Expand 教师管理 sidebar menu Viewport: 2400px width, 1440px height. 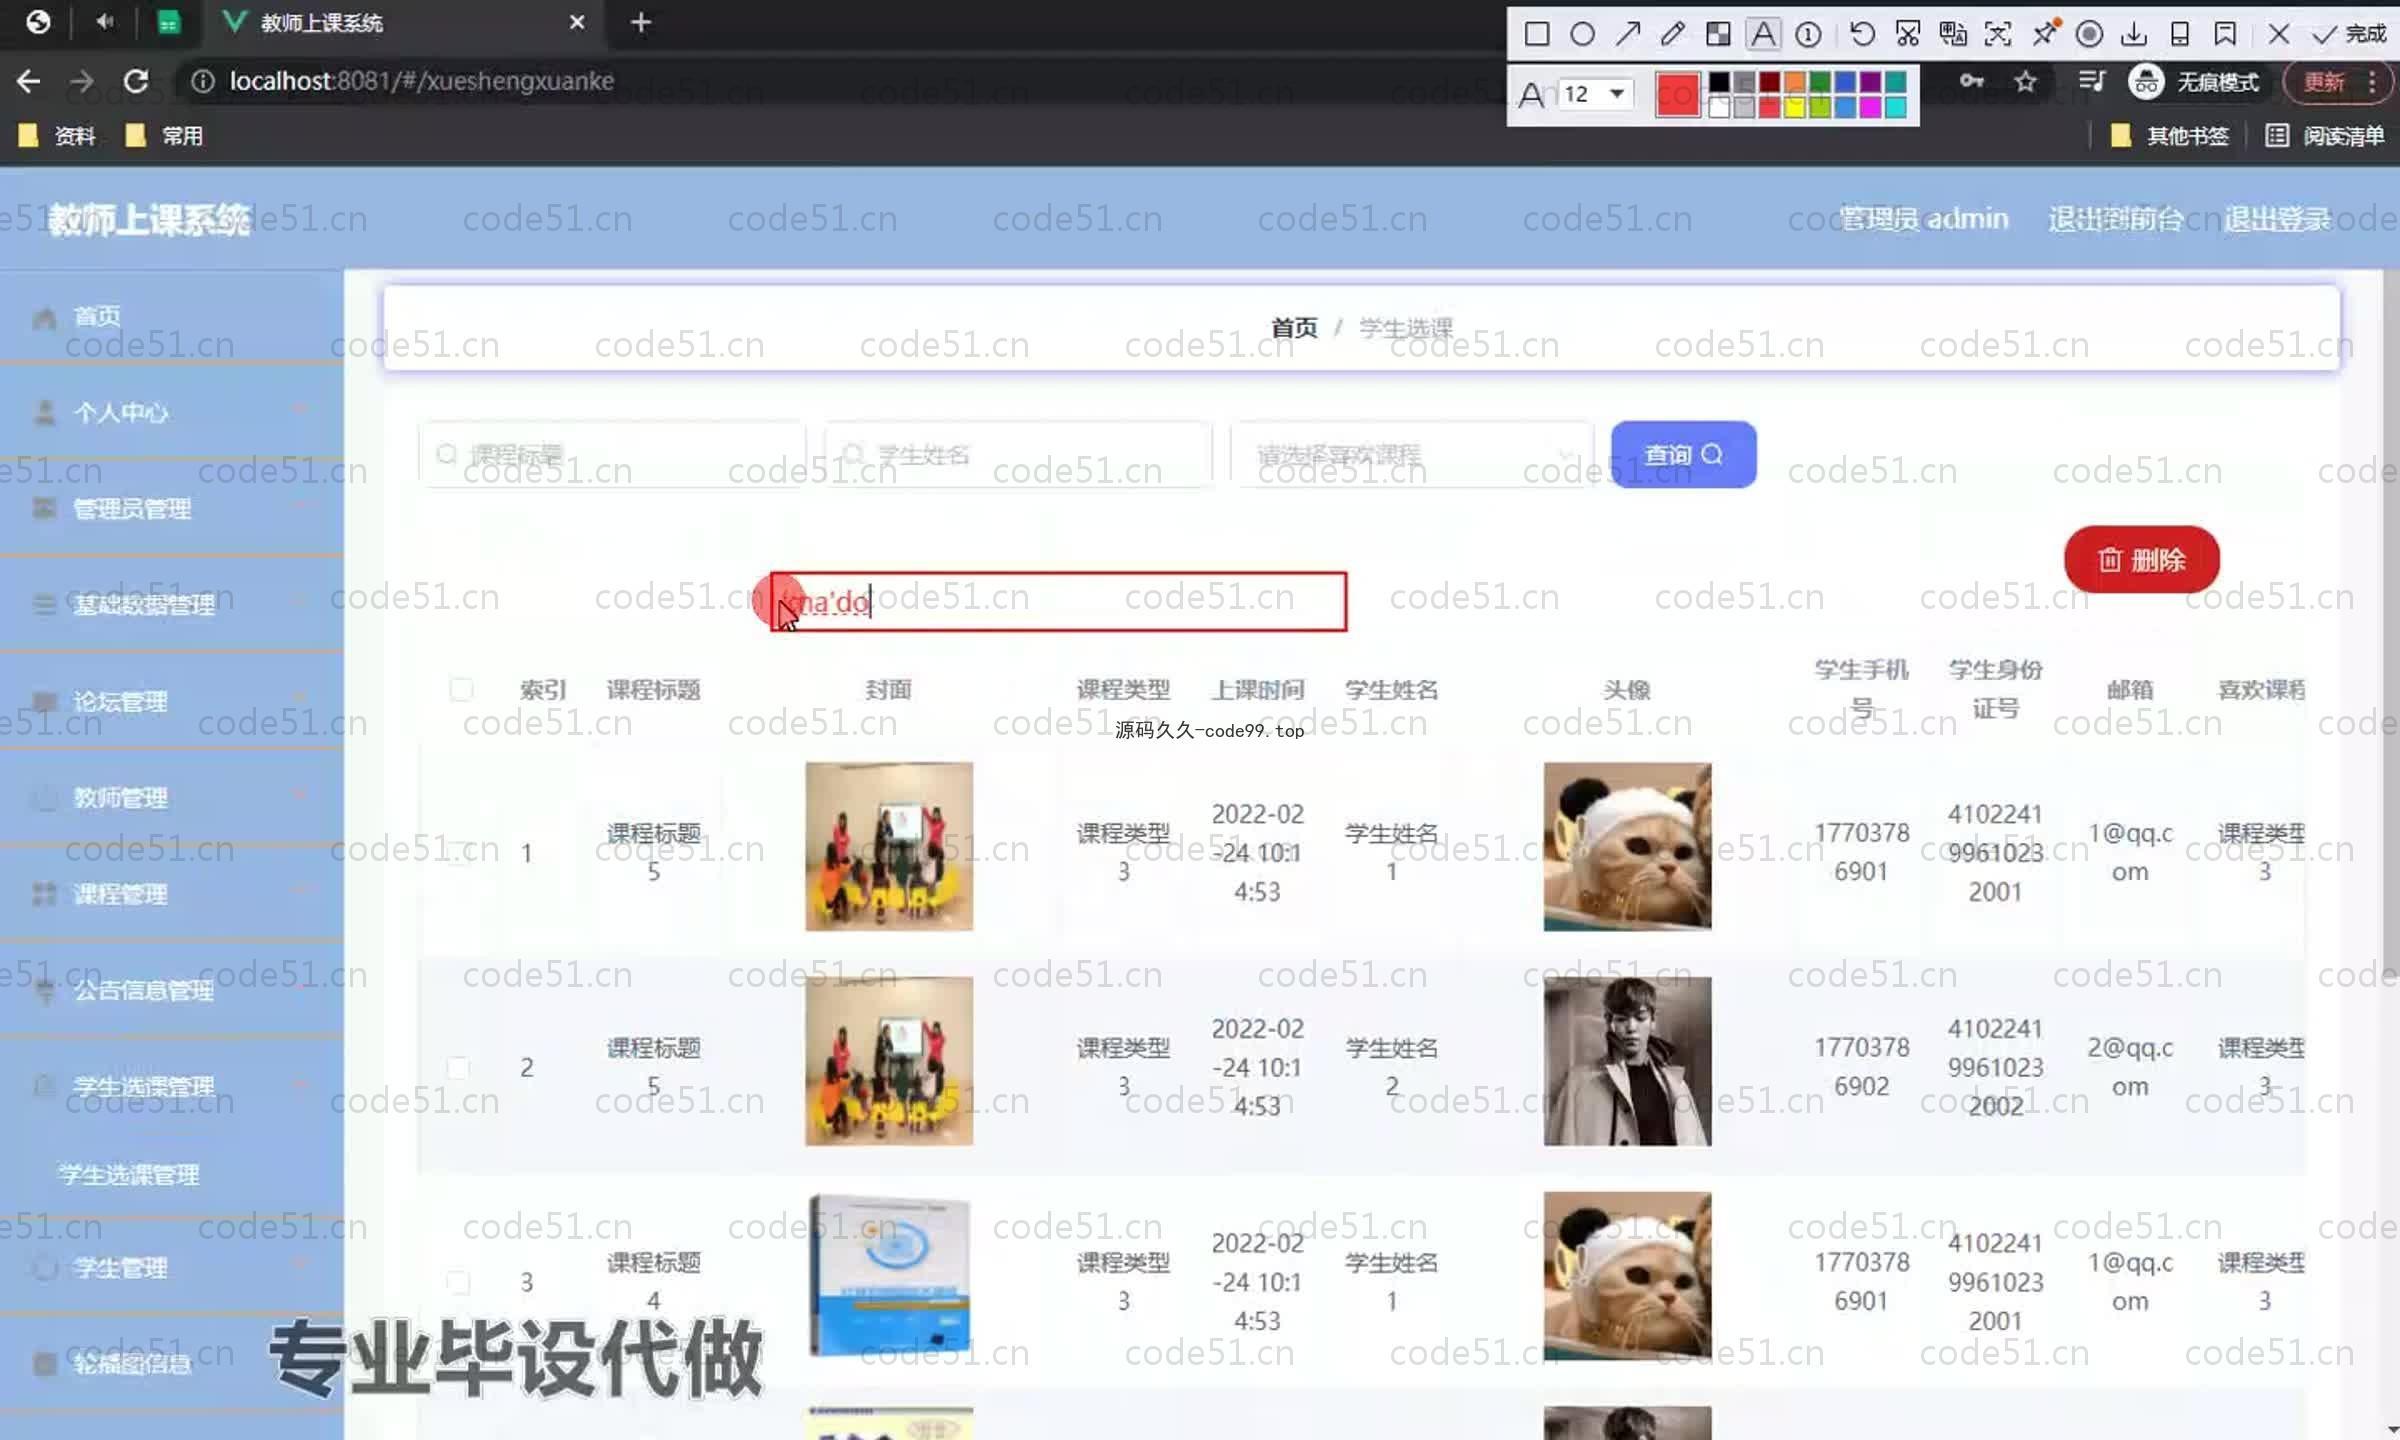point(172,797)
